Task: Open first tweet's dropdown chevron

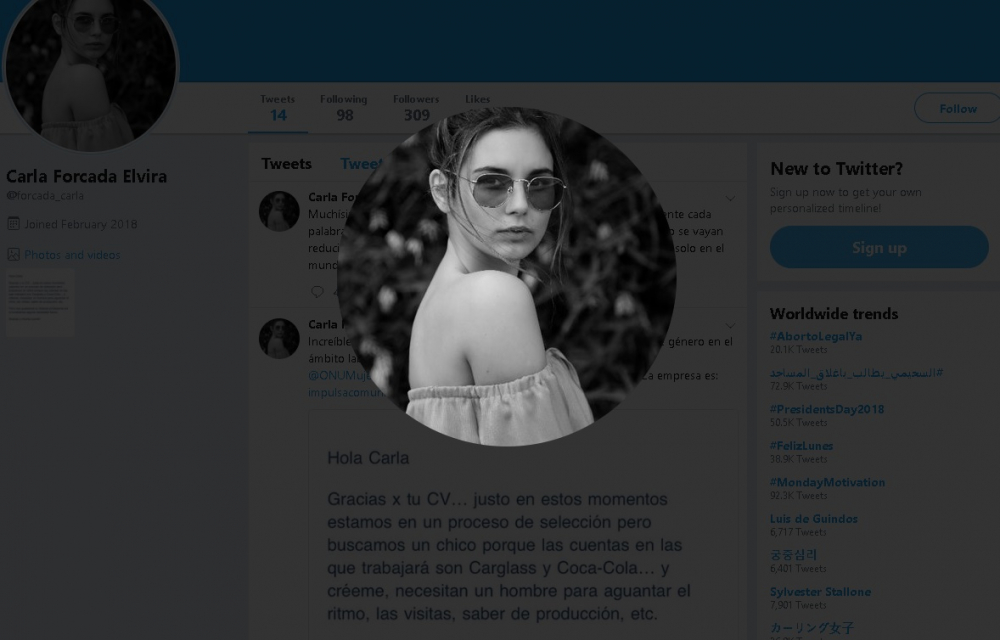Action: [x=730, y=198]
